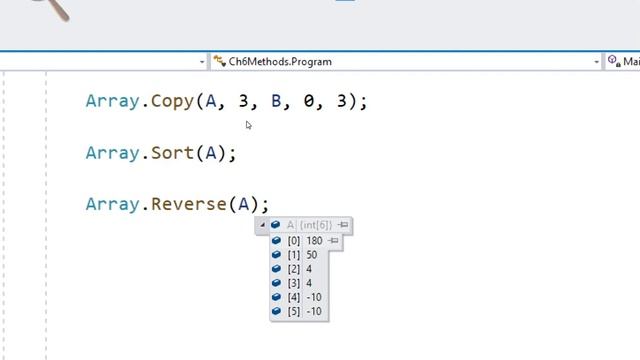The image size is (640, 360).
Task: Open the leftmost project navigation dropdown arrow
Action: [202, 62]
